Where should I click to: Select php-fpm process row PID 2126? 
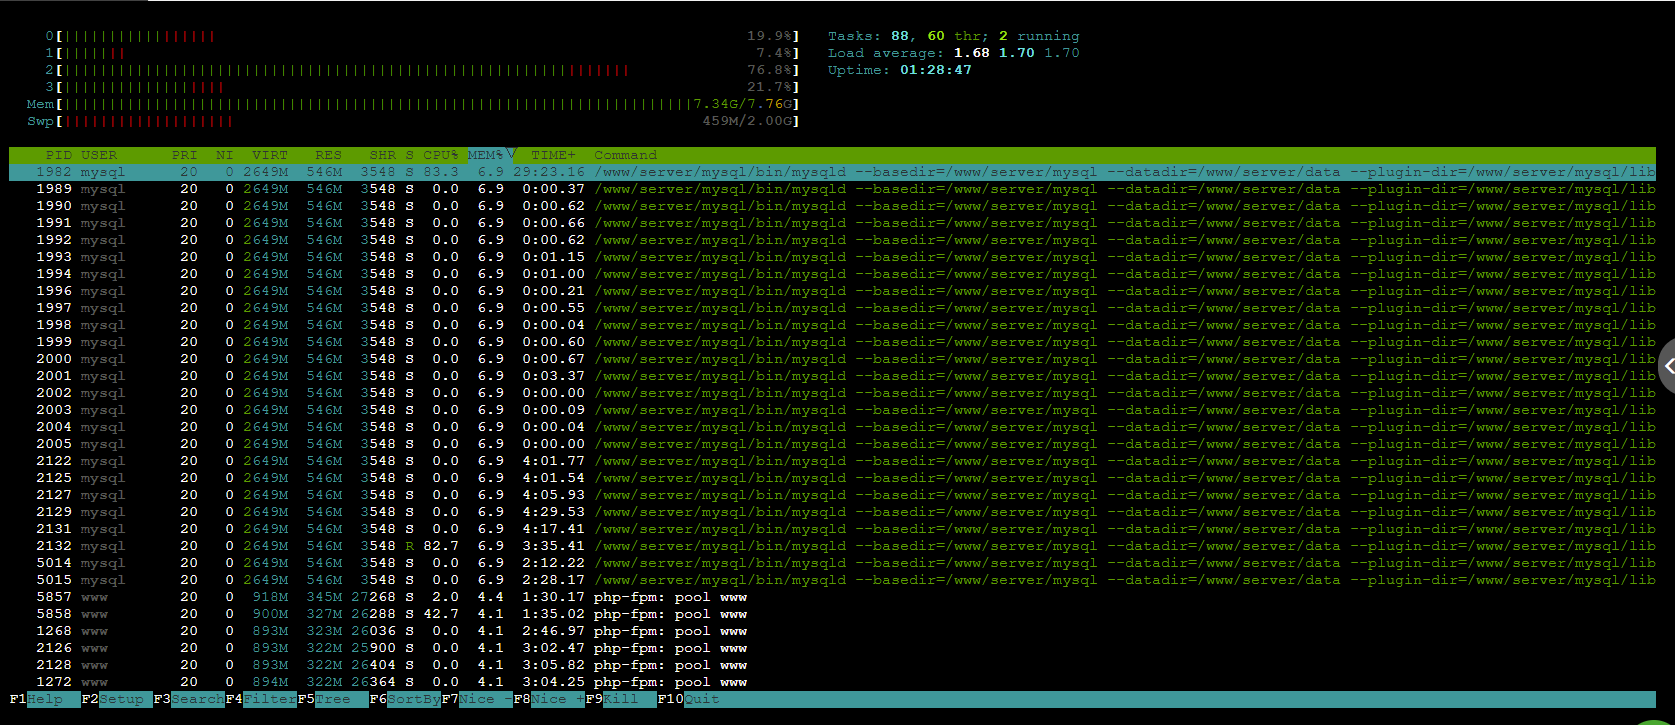coord(832,648)
